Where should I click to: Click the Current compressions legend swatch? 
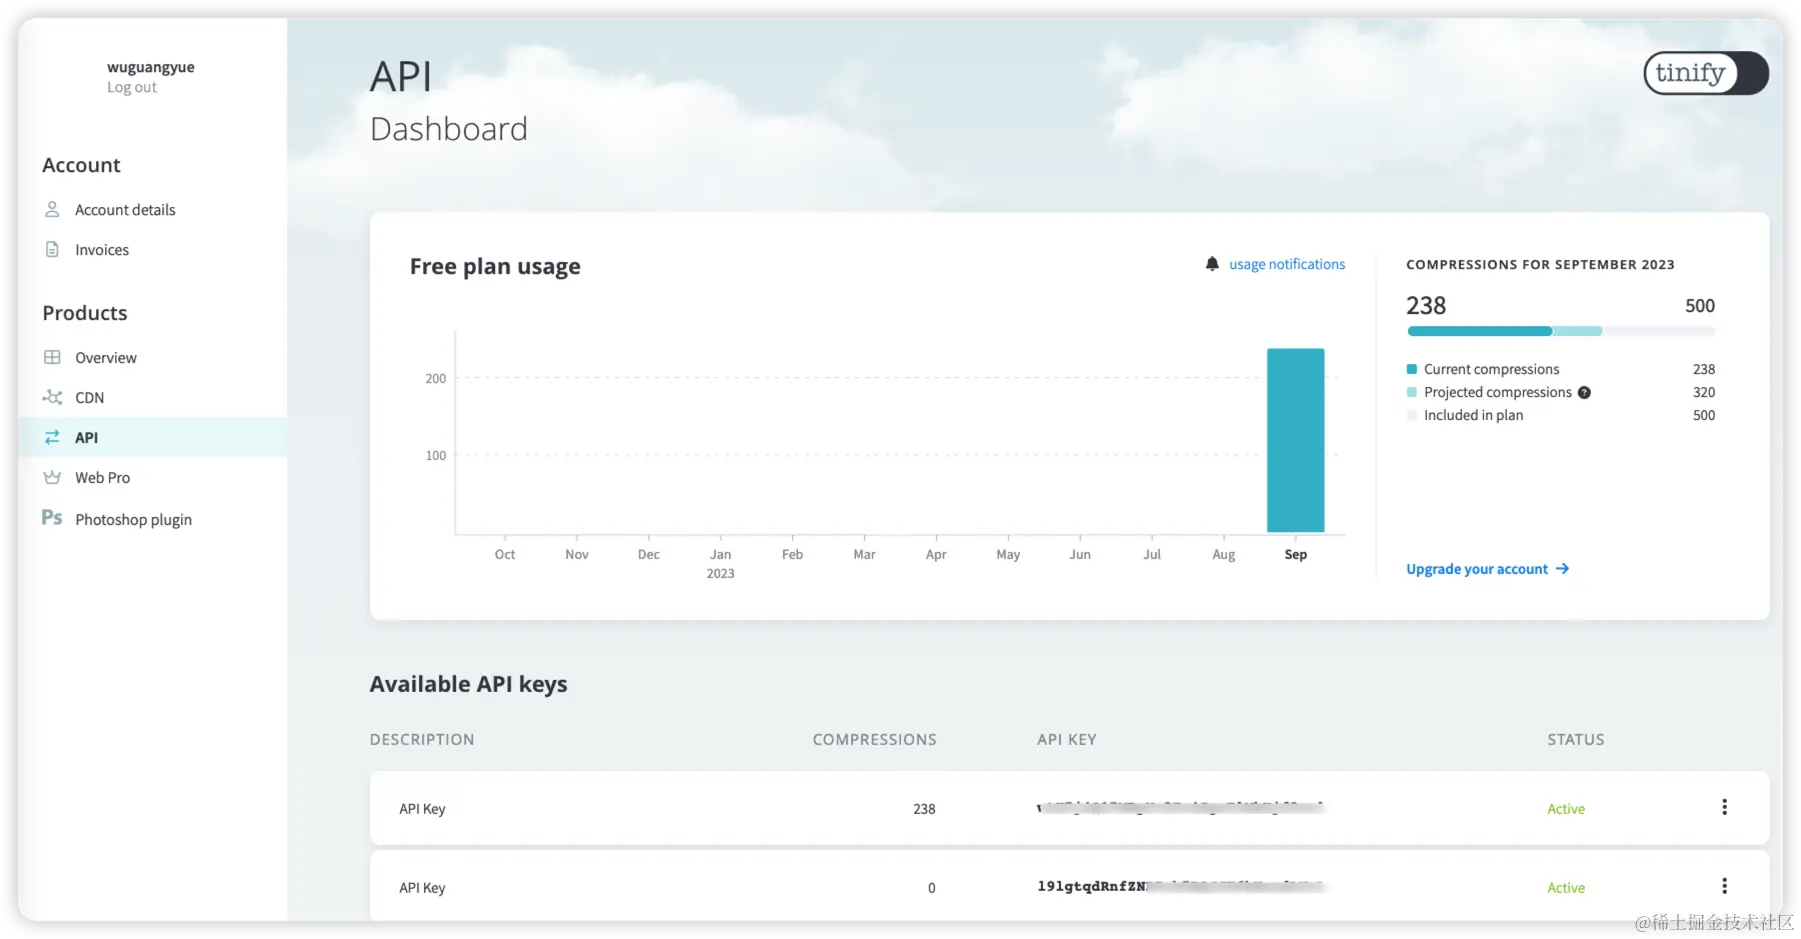(1412, 369)
